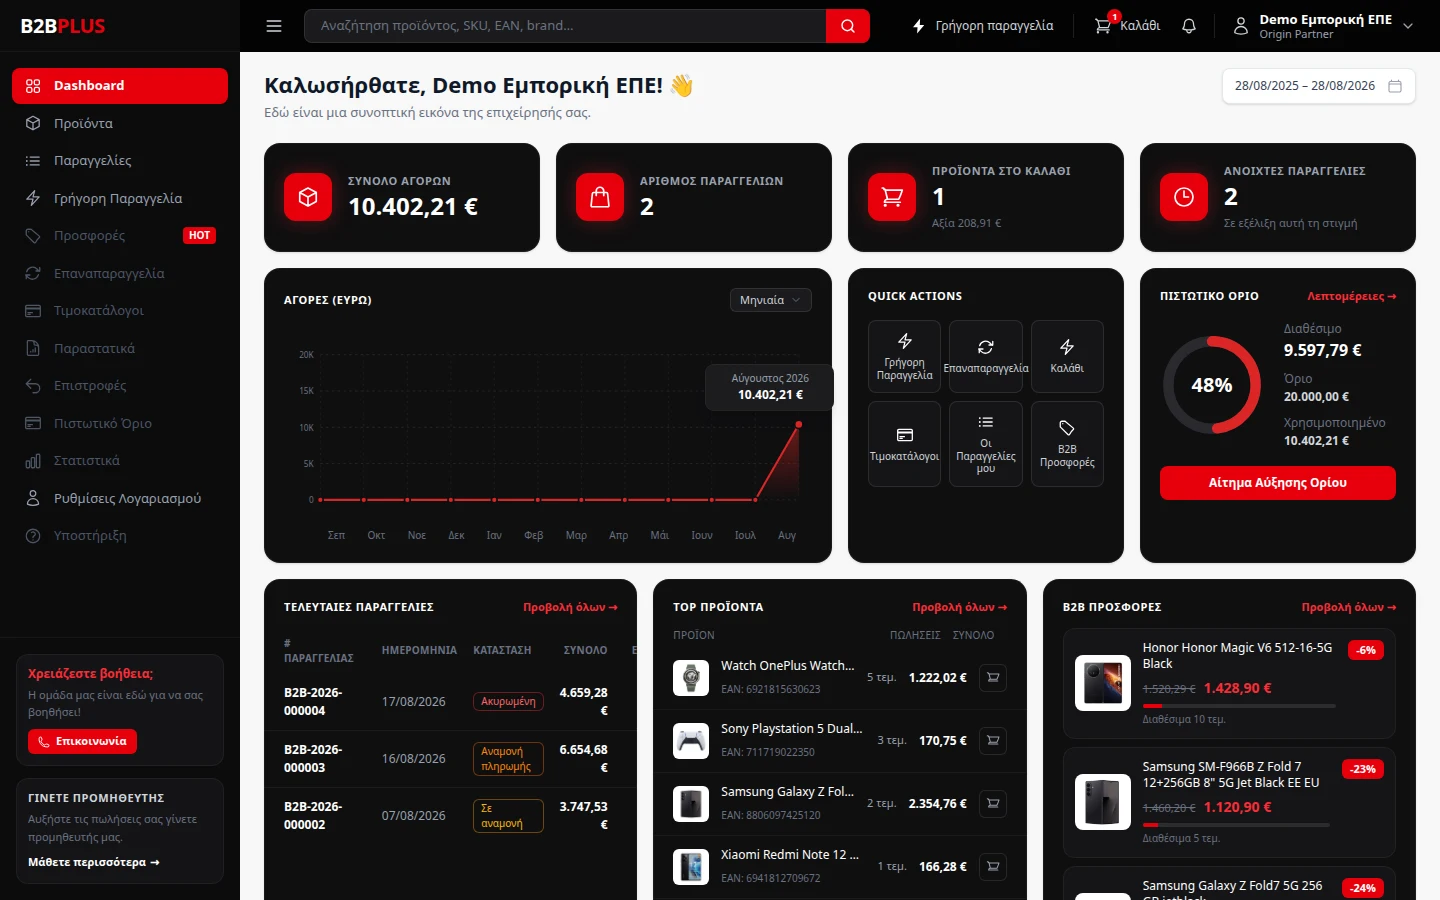Open Ρυθμίσεις Λογαριασμού in sidebar
The height and width of the screenshot is (900, 1440).
120,498
